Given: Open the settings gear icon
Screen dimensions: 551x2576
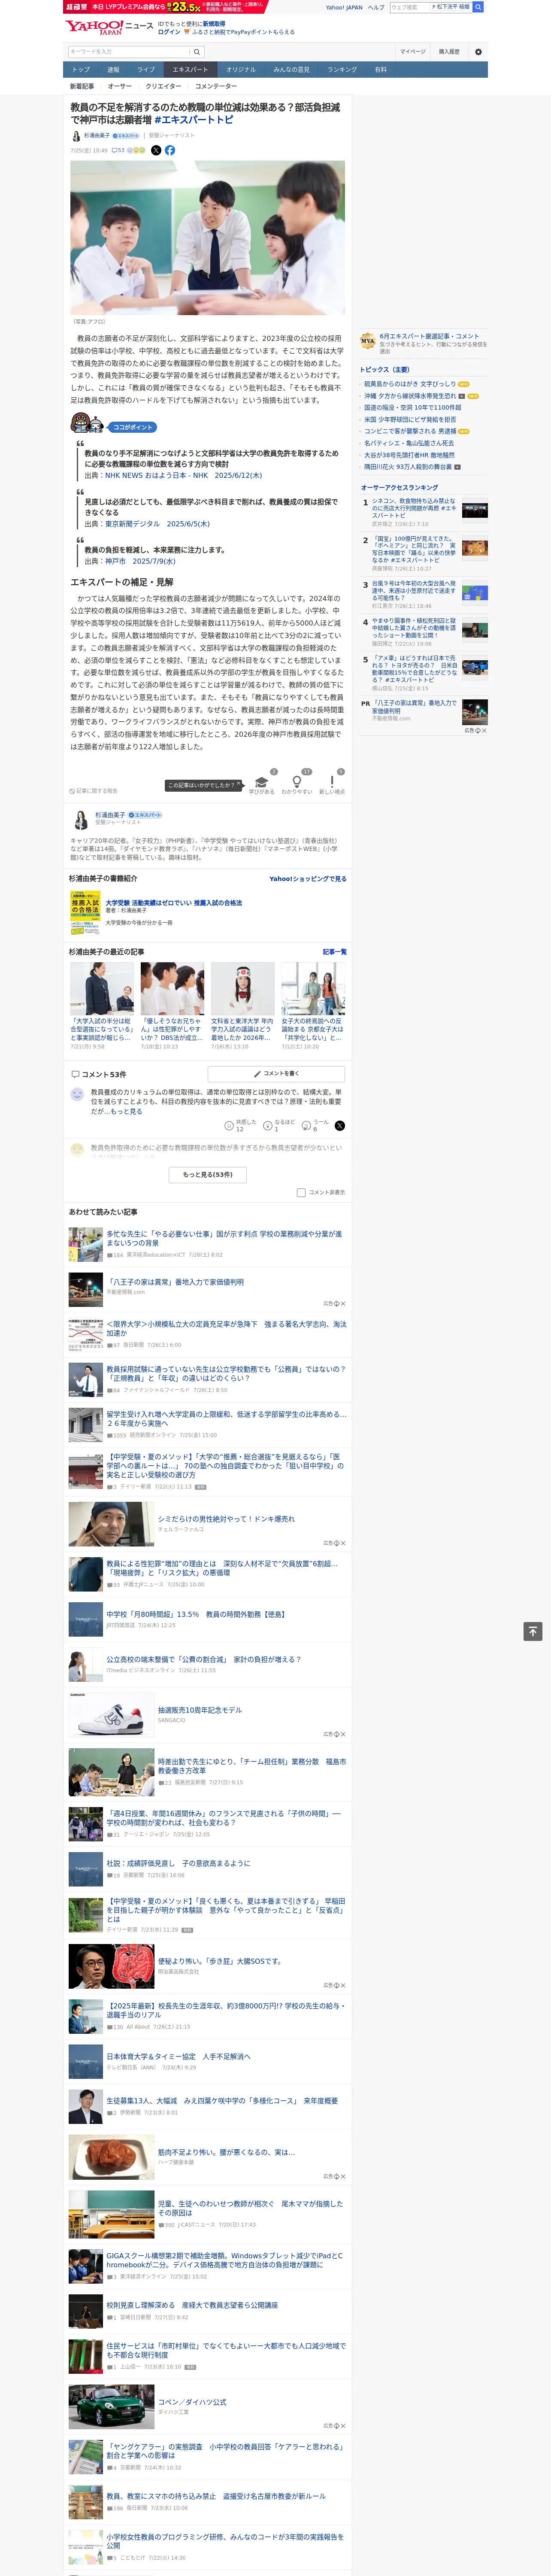Looking at the screenshot, I should point(478,52).
